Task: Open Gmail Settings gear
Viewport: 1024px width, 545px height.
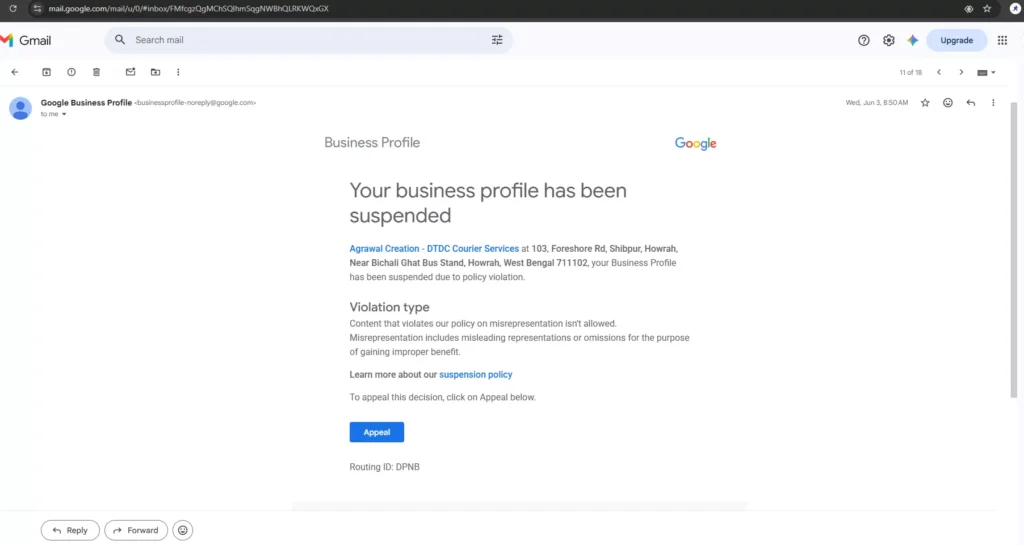Action: click(x=889, y=40)
